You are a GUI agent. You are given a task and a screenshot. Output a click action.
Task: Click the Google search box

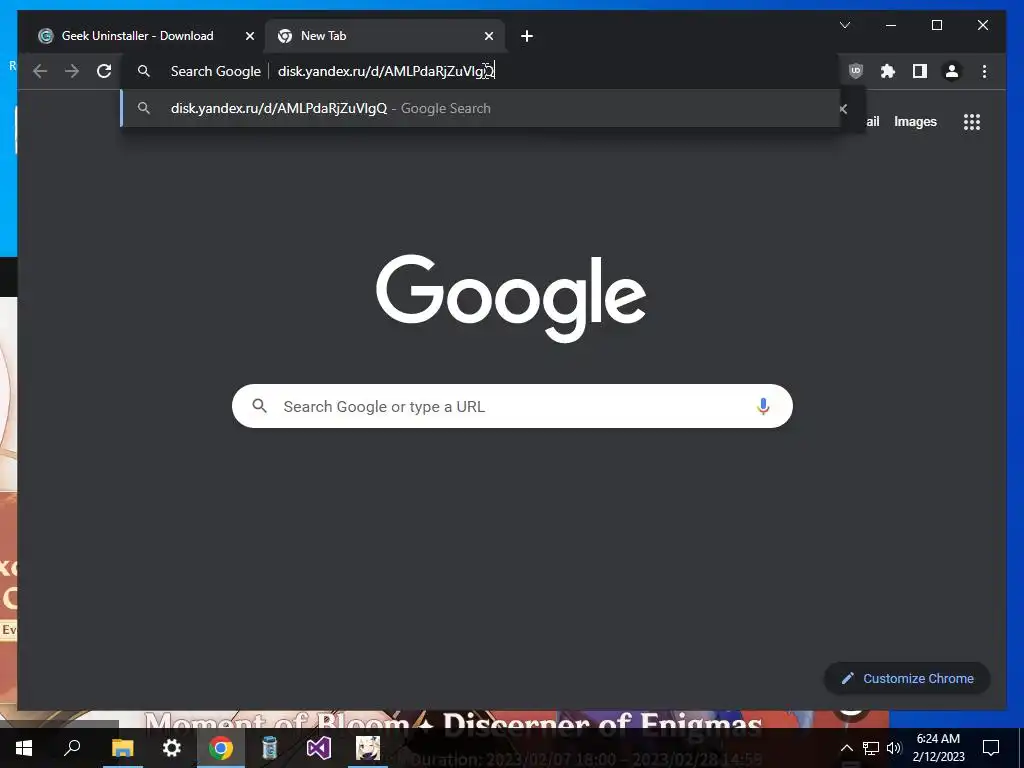[x=512, y=406]
